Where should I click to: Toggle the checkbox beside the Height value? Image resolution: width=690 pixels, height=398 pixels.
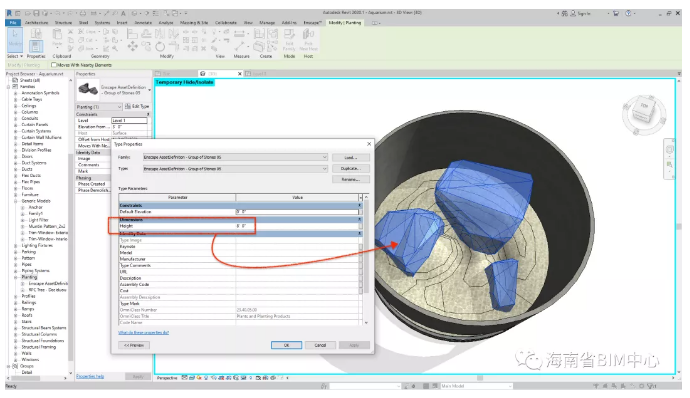(361, 226)
